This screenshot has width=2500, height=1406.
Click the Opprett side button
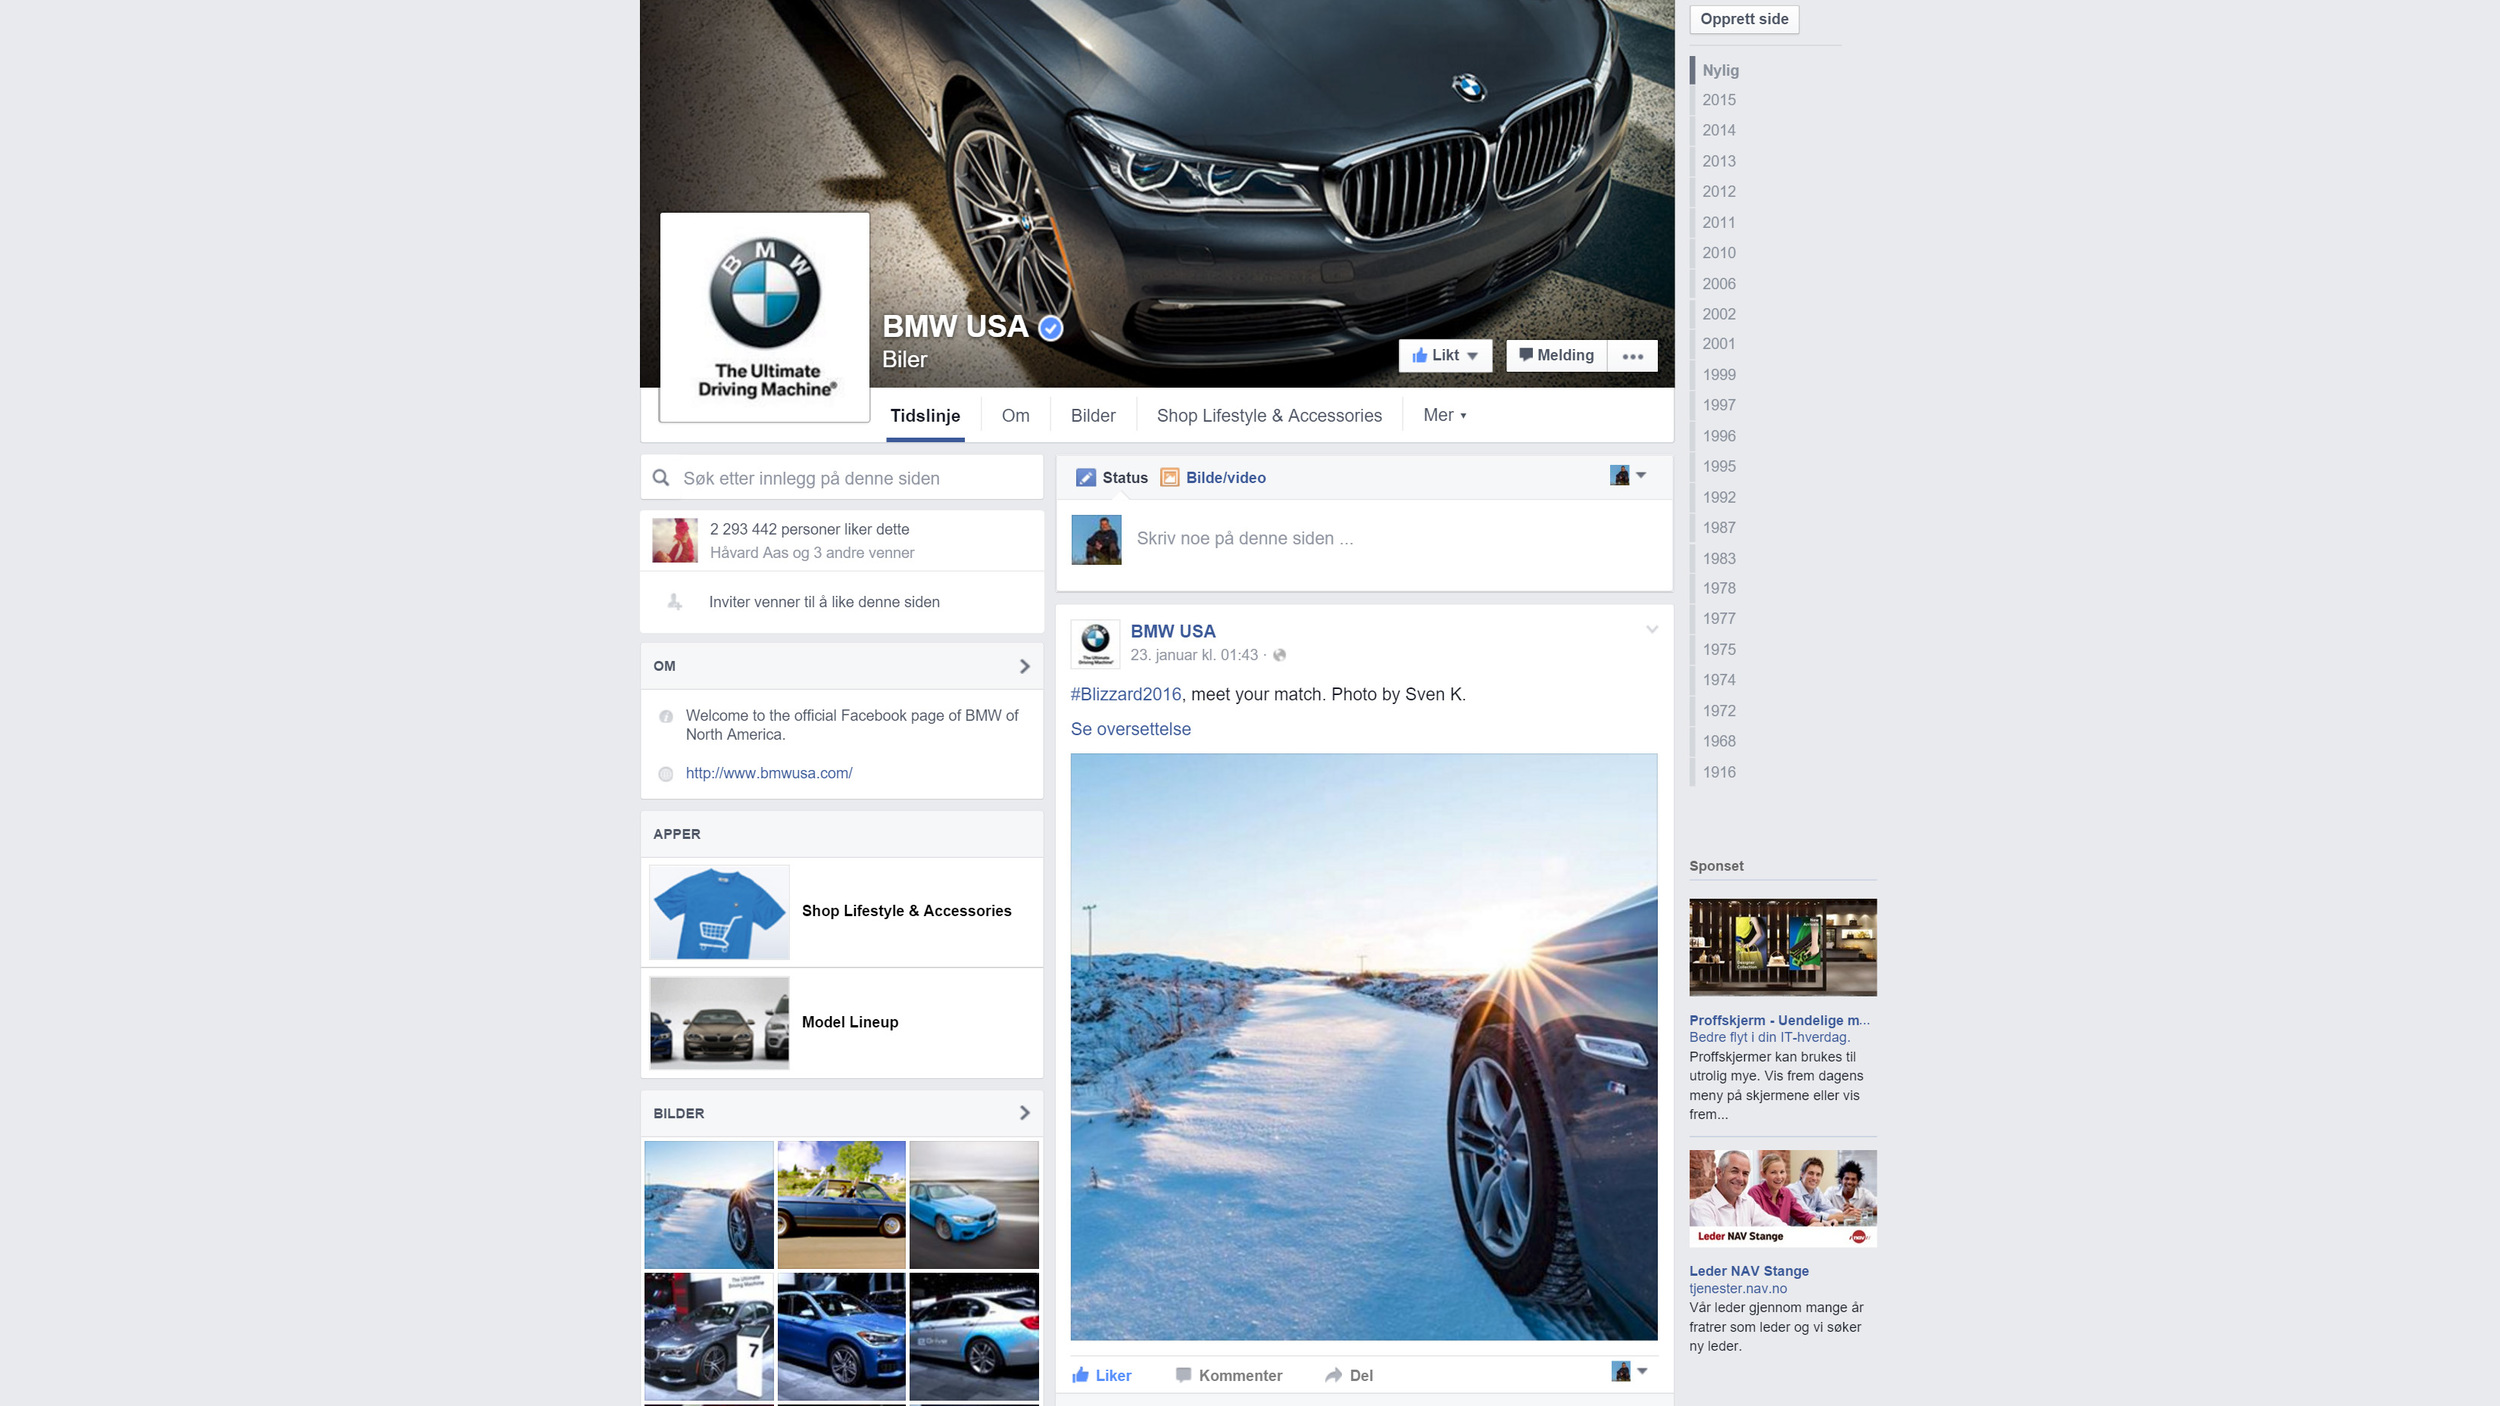[x=1744, y=19]
